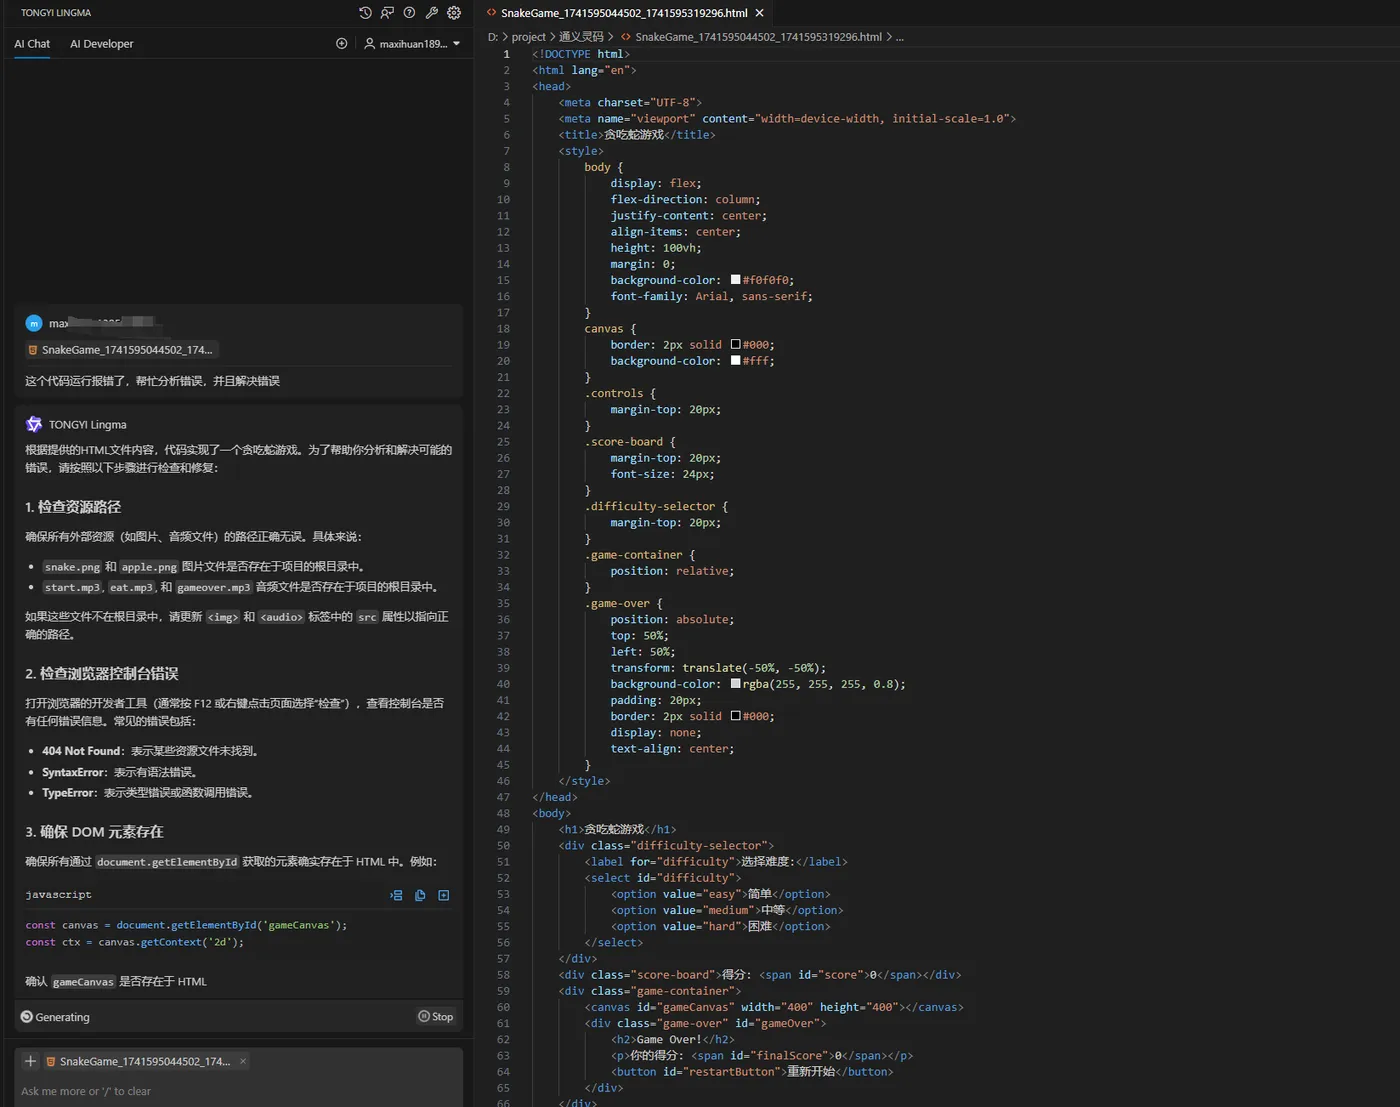Screen dimensions: 1400x1107
Task: Click the 'gameCanvas' canvas tag on line 60
Action: point(774,1007)
